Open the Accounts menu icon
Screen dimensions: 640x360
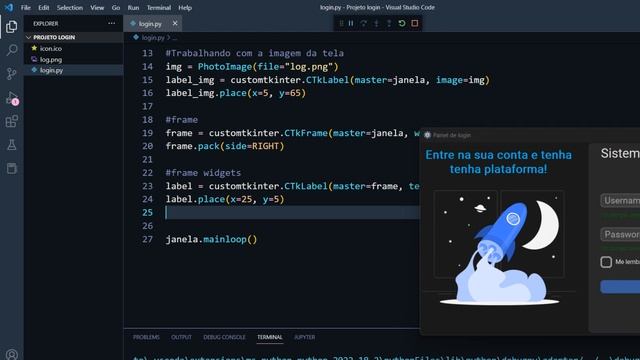(11, 354)
